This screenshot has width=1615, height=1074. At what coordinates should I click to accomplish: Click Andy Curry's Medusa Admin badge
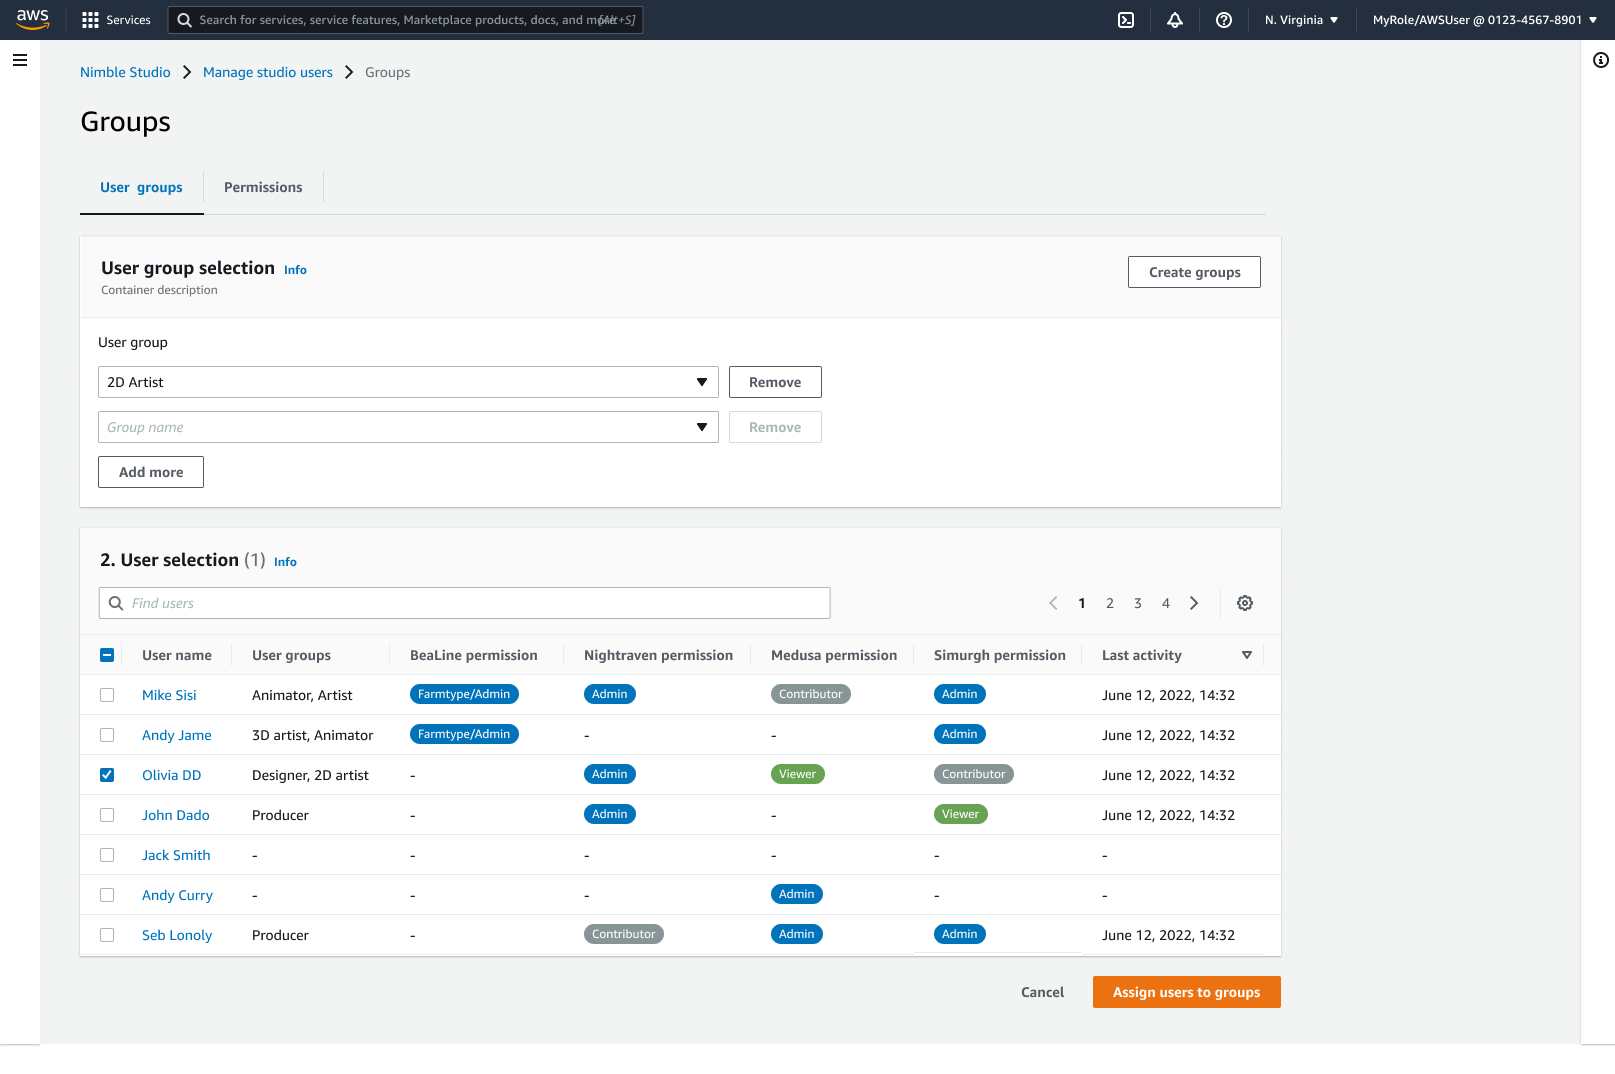(x=797, y=894)
